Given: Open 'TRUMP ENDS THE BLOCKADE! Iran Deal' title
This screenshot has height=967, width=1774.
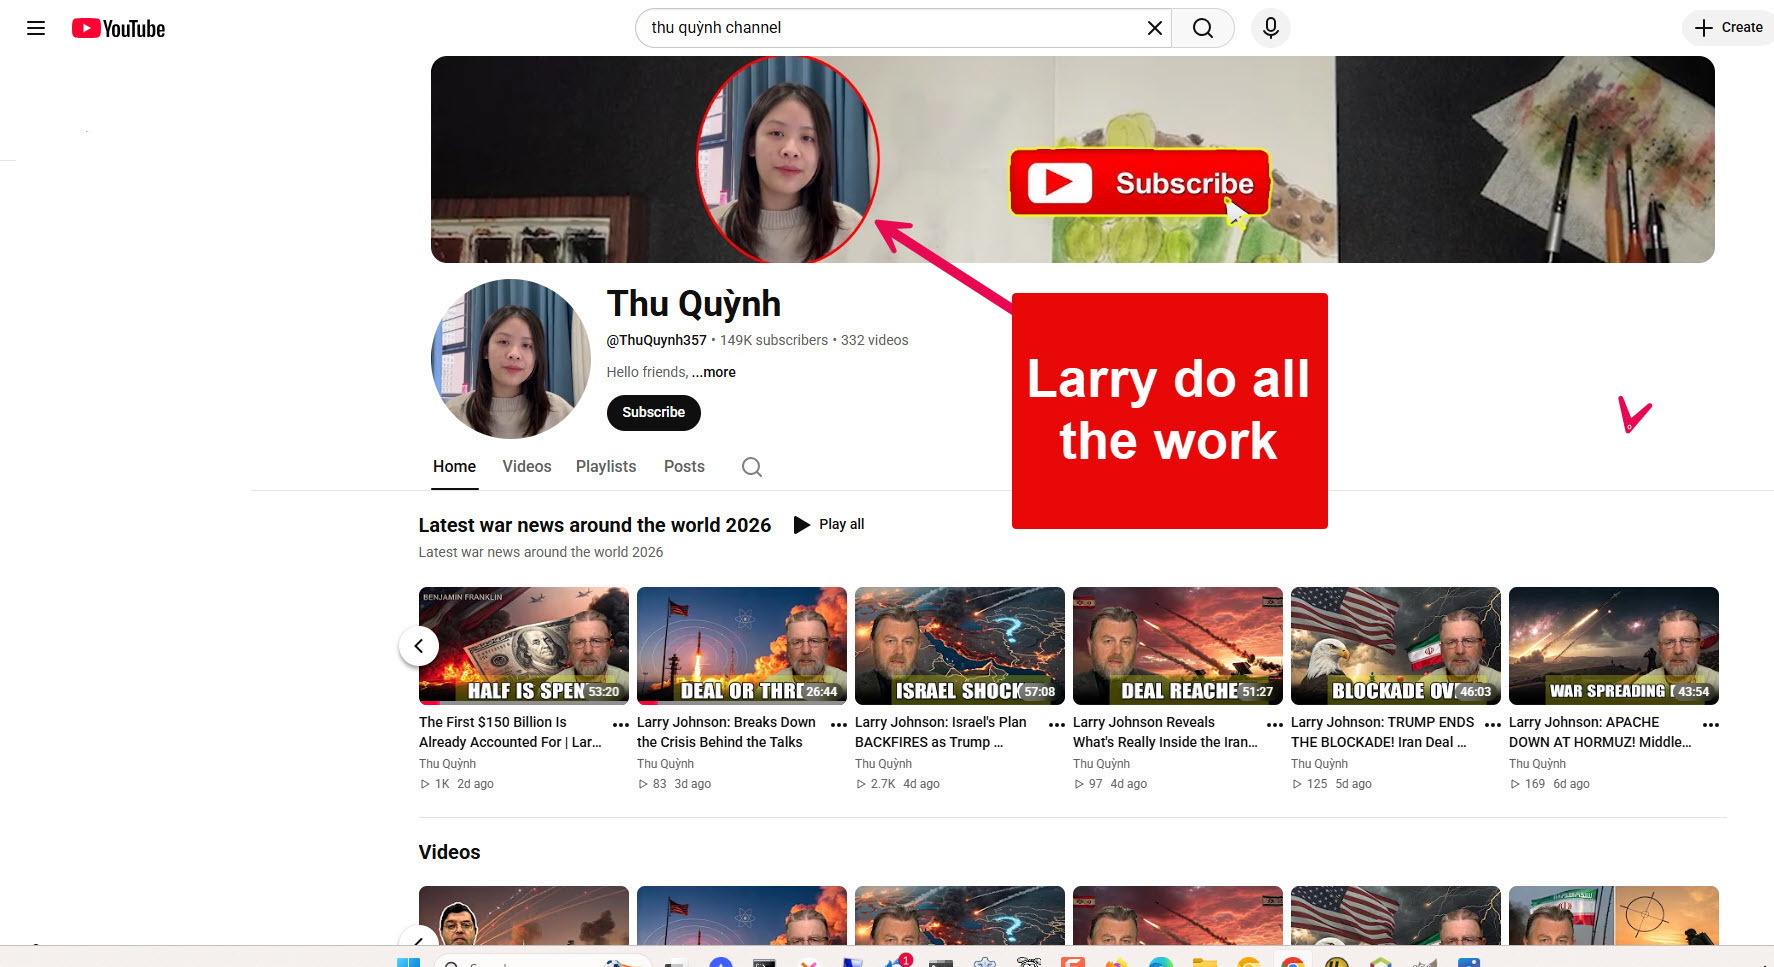Looking at the screenshot, I should [1383, 732].
